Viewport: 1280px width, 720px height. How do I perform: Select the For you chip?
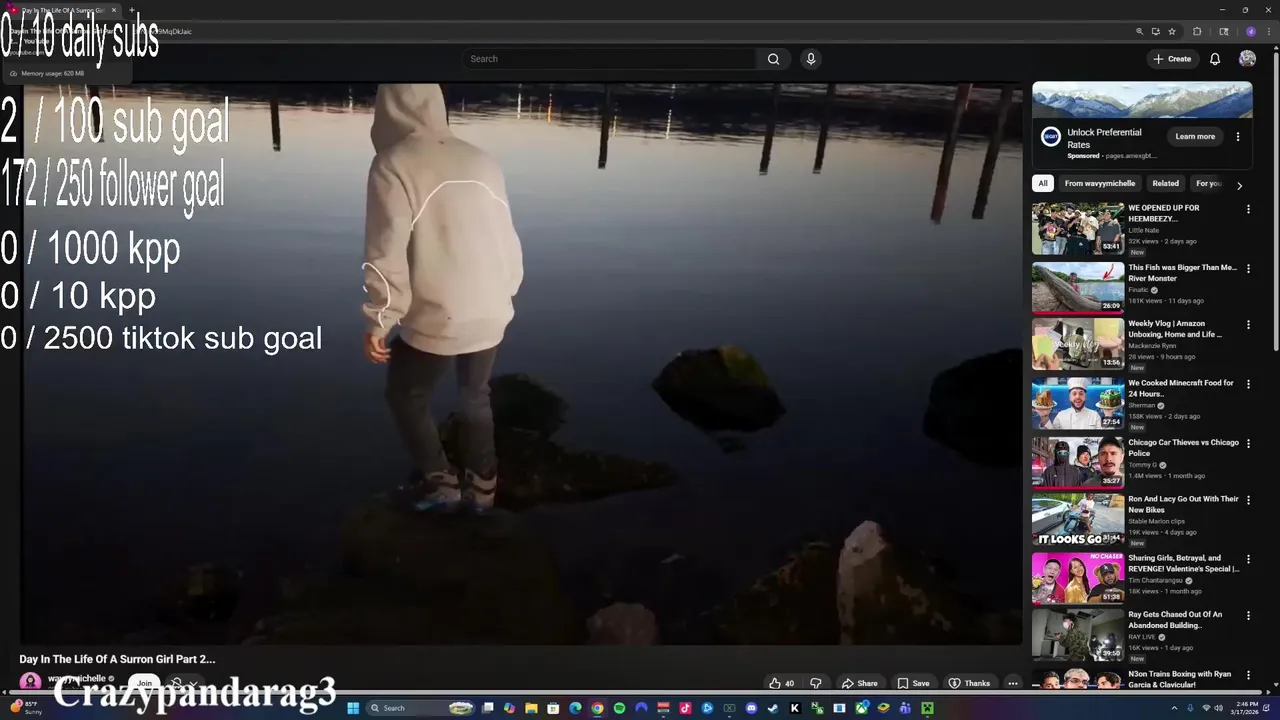1208,183
